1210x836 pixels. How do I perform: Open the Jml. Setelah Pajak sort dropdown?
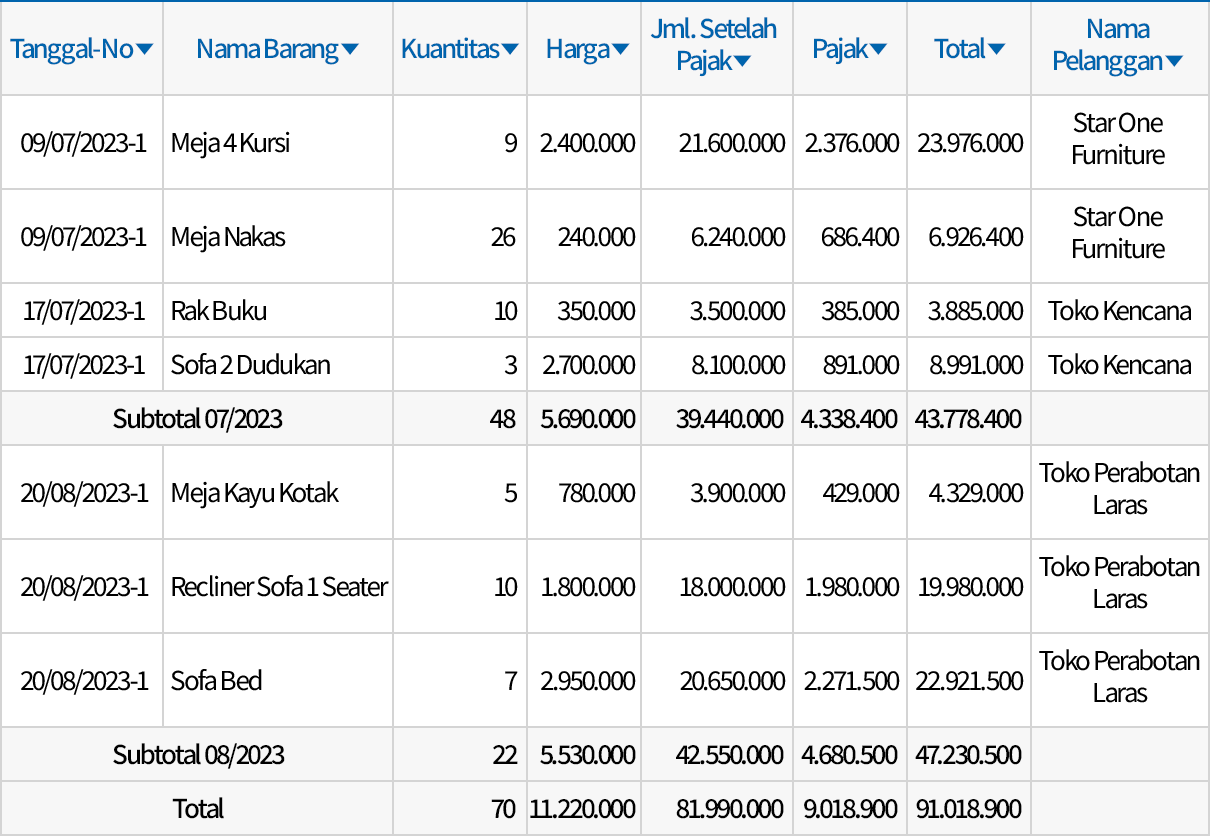click(741, 61)
